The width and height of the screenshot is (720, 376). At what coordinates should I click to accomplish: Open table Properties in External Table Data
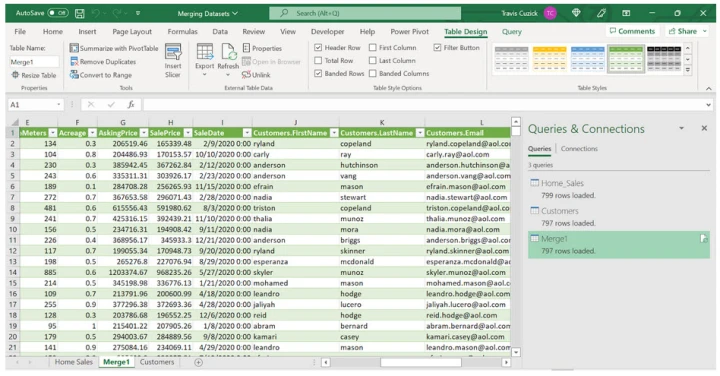click(x=262, y=48)
